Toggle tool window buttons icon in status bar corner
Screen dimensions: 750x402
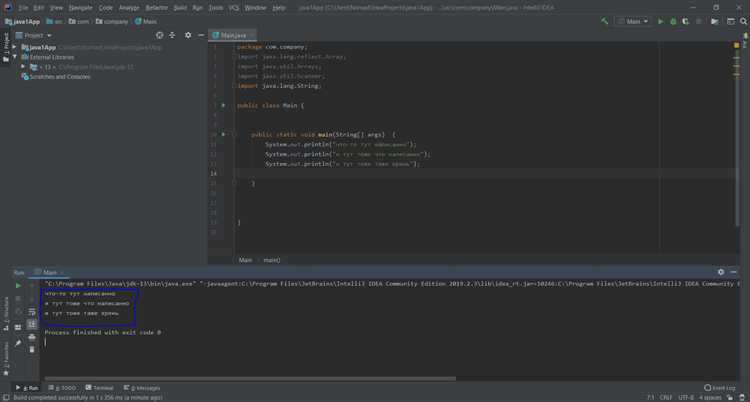(x=5, y=397)
